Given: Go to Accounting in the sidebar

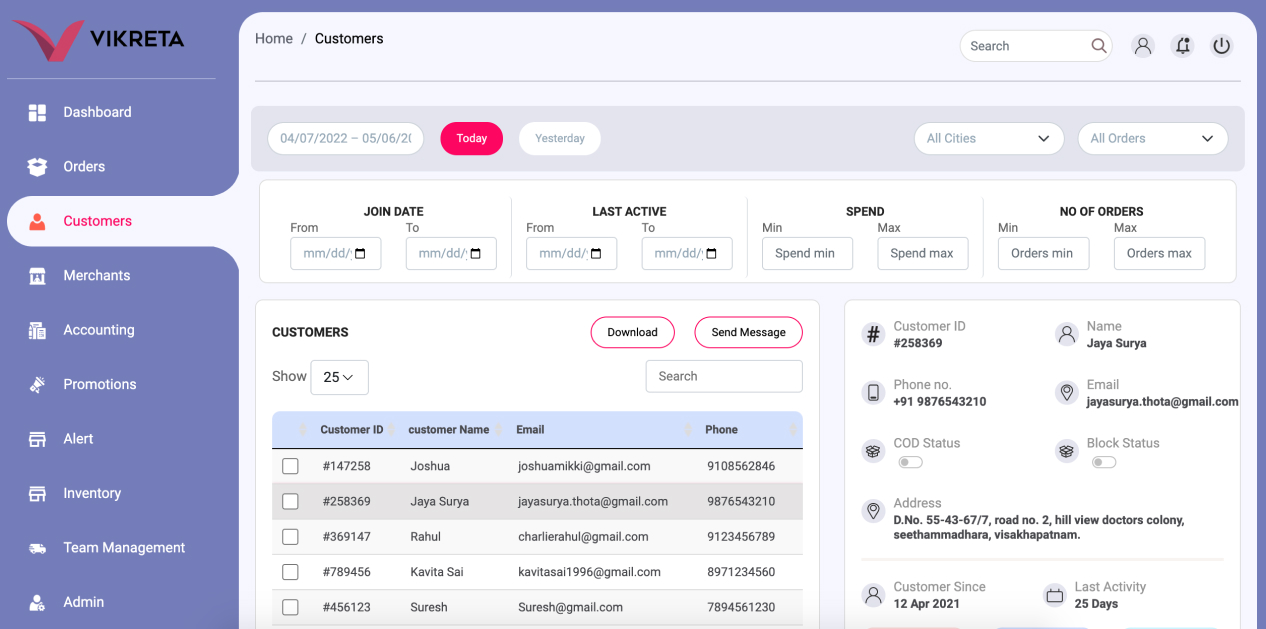Looking at the screenshot, I should (98, 330).
